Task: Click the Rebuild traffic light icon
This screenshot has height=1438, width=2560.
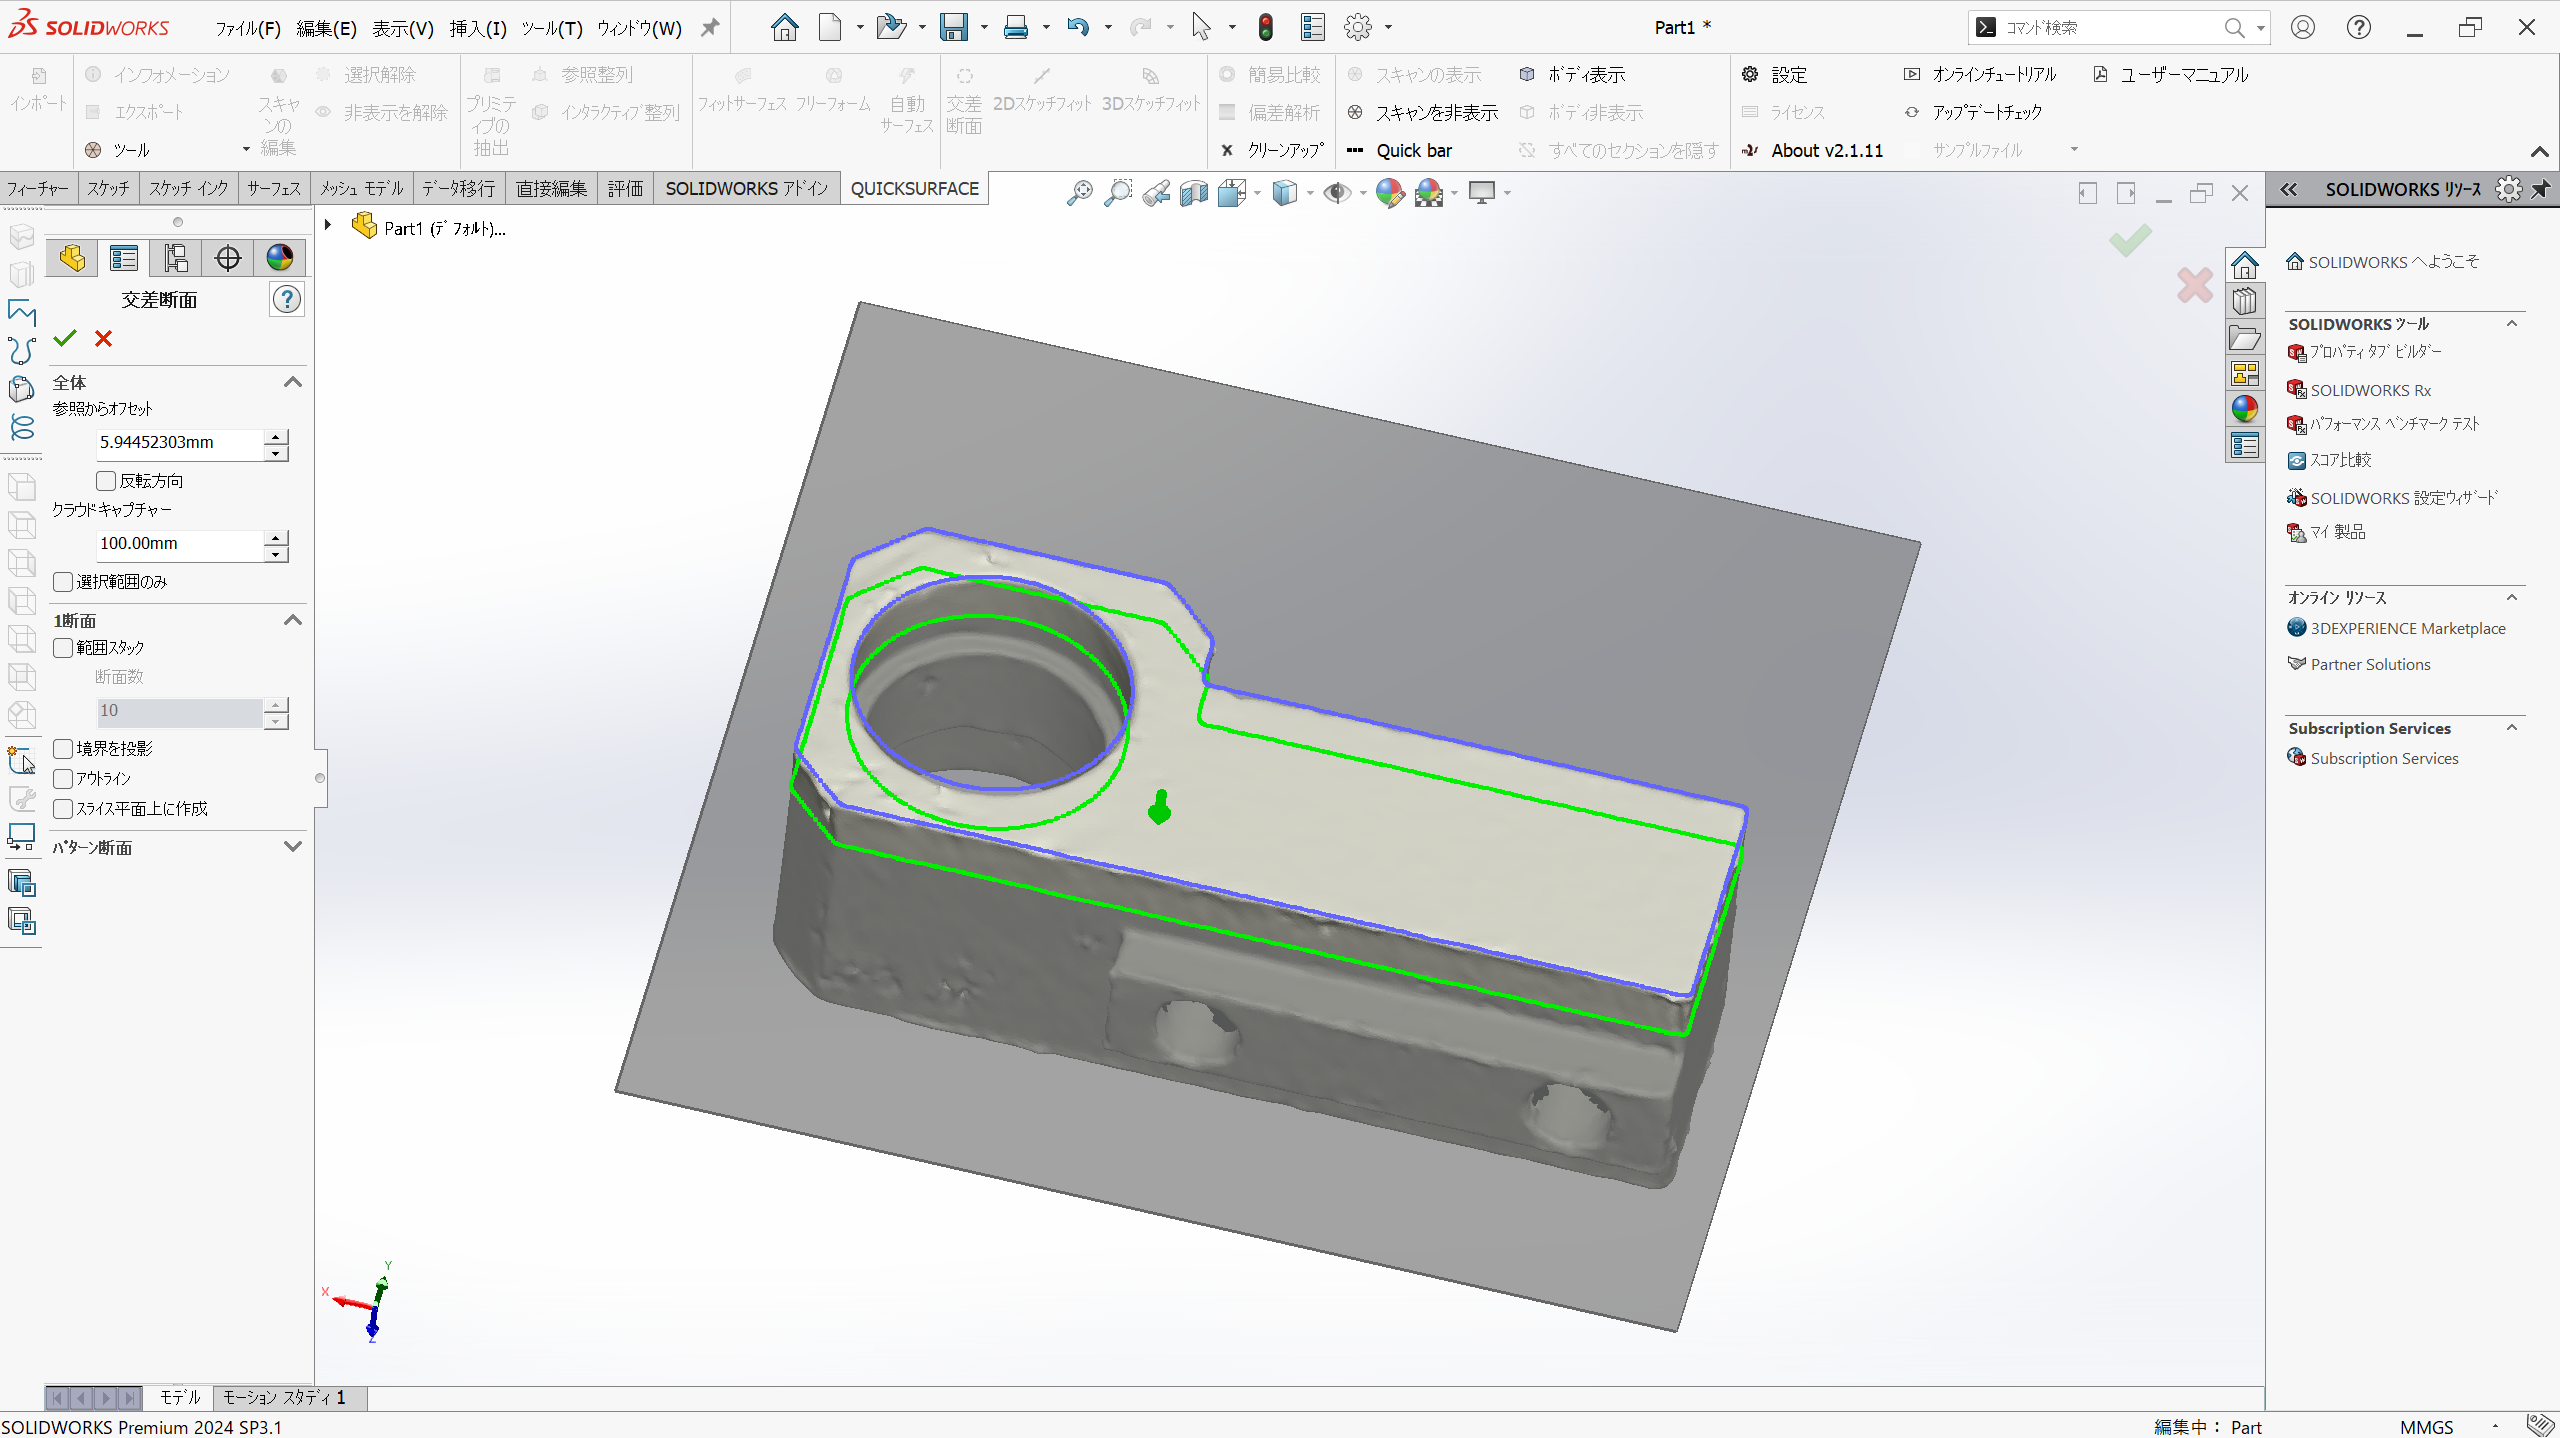Action: tap(1266, 27)
